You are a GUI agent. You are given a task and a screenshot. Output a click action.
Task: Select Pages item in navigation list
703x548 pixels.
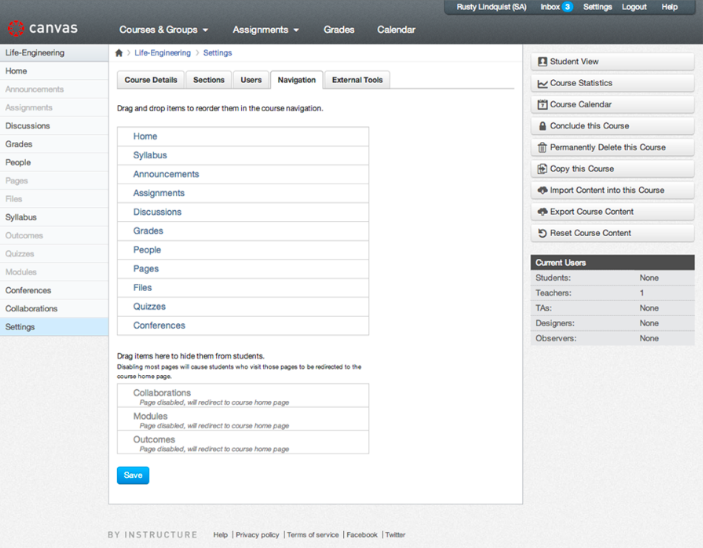(x=243, y=269)
